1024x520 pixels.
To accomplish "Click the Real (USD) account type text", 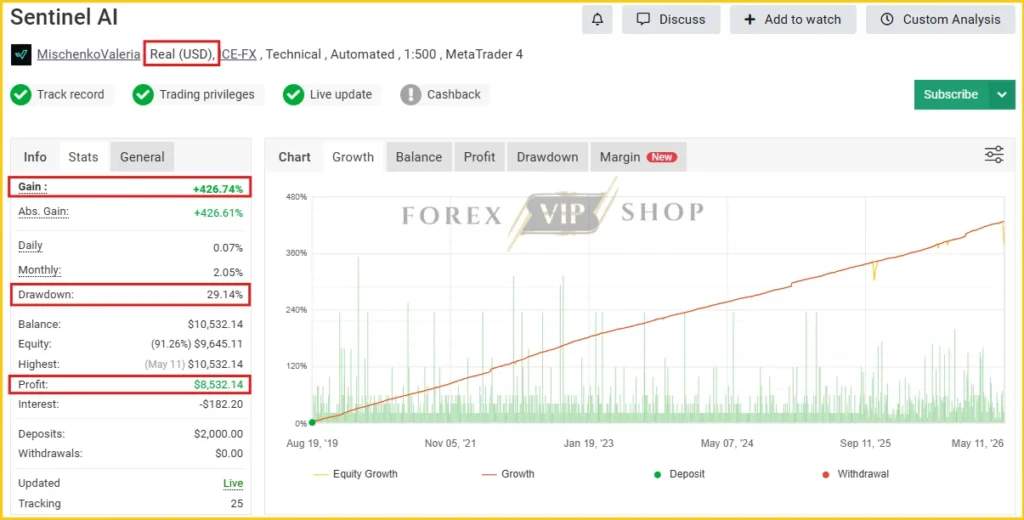I will (x=182, y=55).
